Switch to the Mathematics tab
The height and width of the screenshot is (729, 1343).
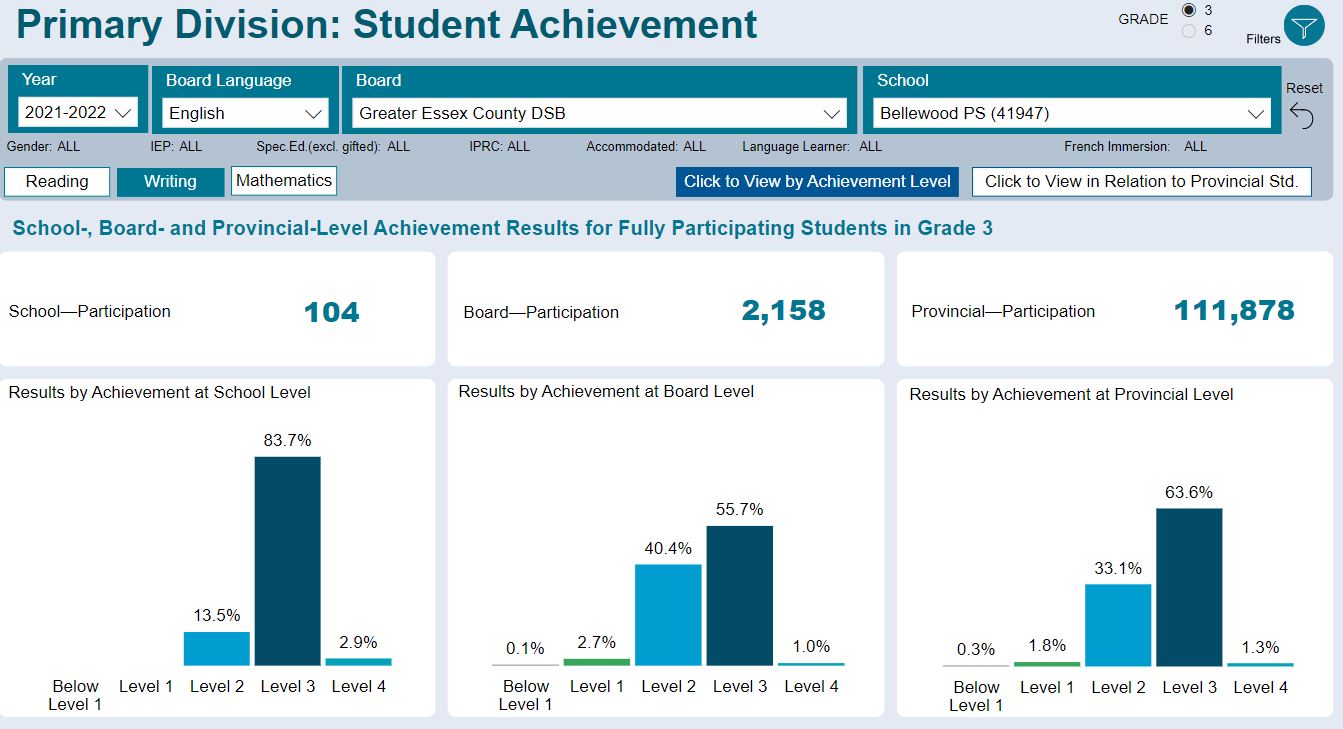[284, 180]
